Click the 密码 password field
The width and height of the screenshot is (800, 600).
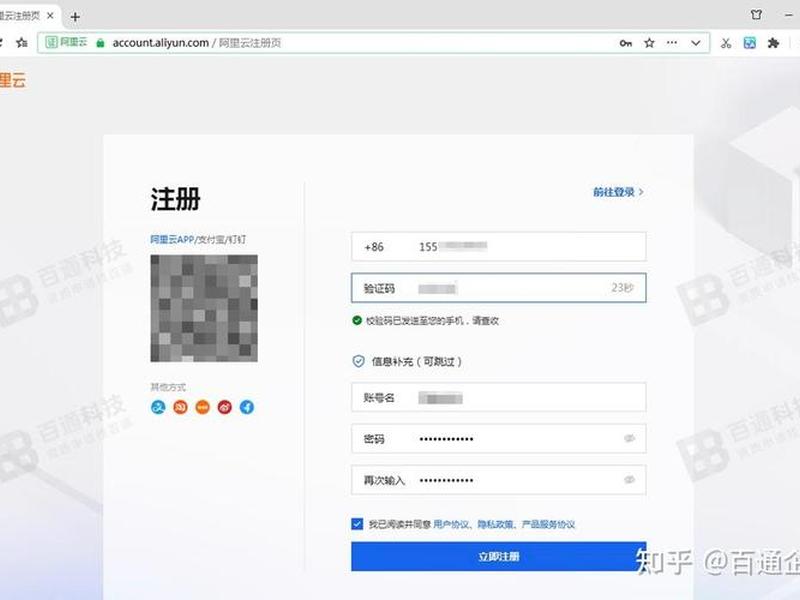[498, 439]
